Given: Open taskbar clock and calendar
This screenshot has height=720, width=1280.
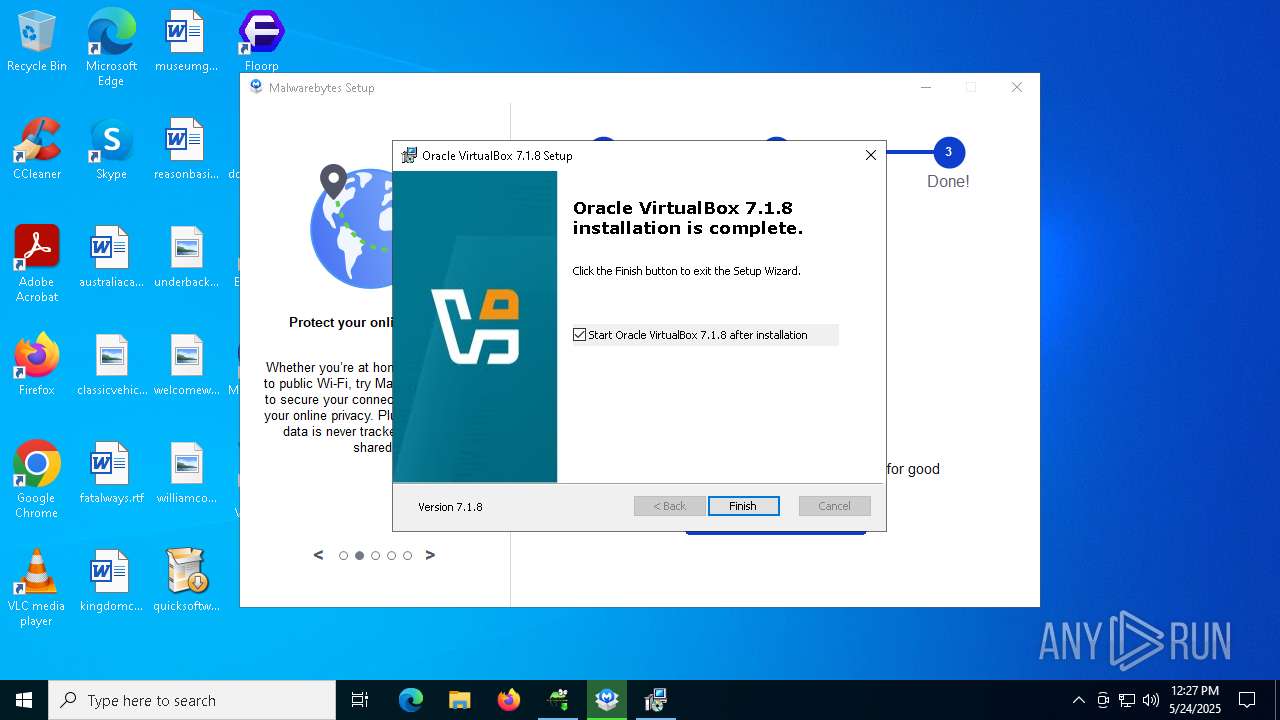Looking at the screenshot, I should [x=1195, y=700].
